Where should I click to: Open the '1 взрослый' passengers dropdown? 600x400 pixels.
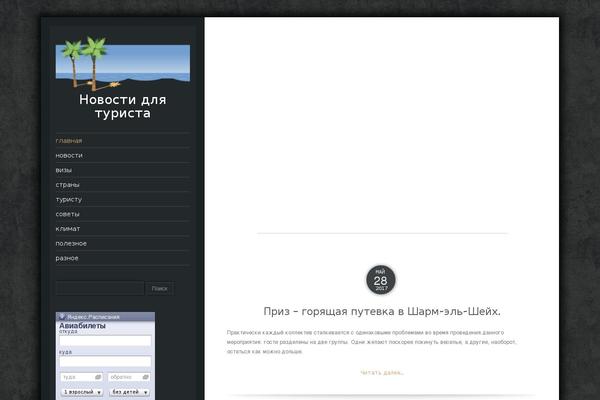(82, 392)
